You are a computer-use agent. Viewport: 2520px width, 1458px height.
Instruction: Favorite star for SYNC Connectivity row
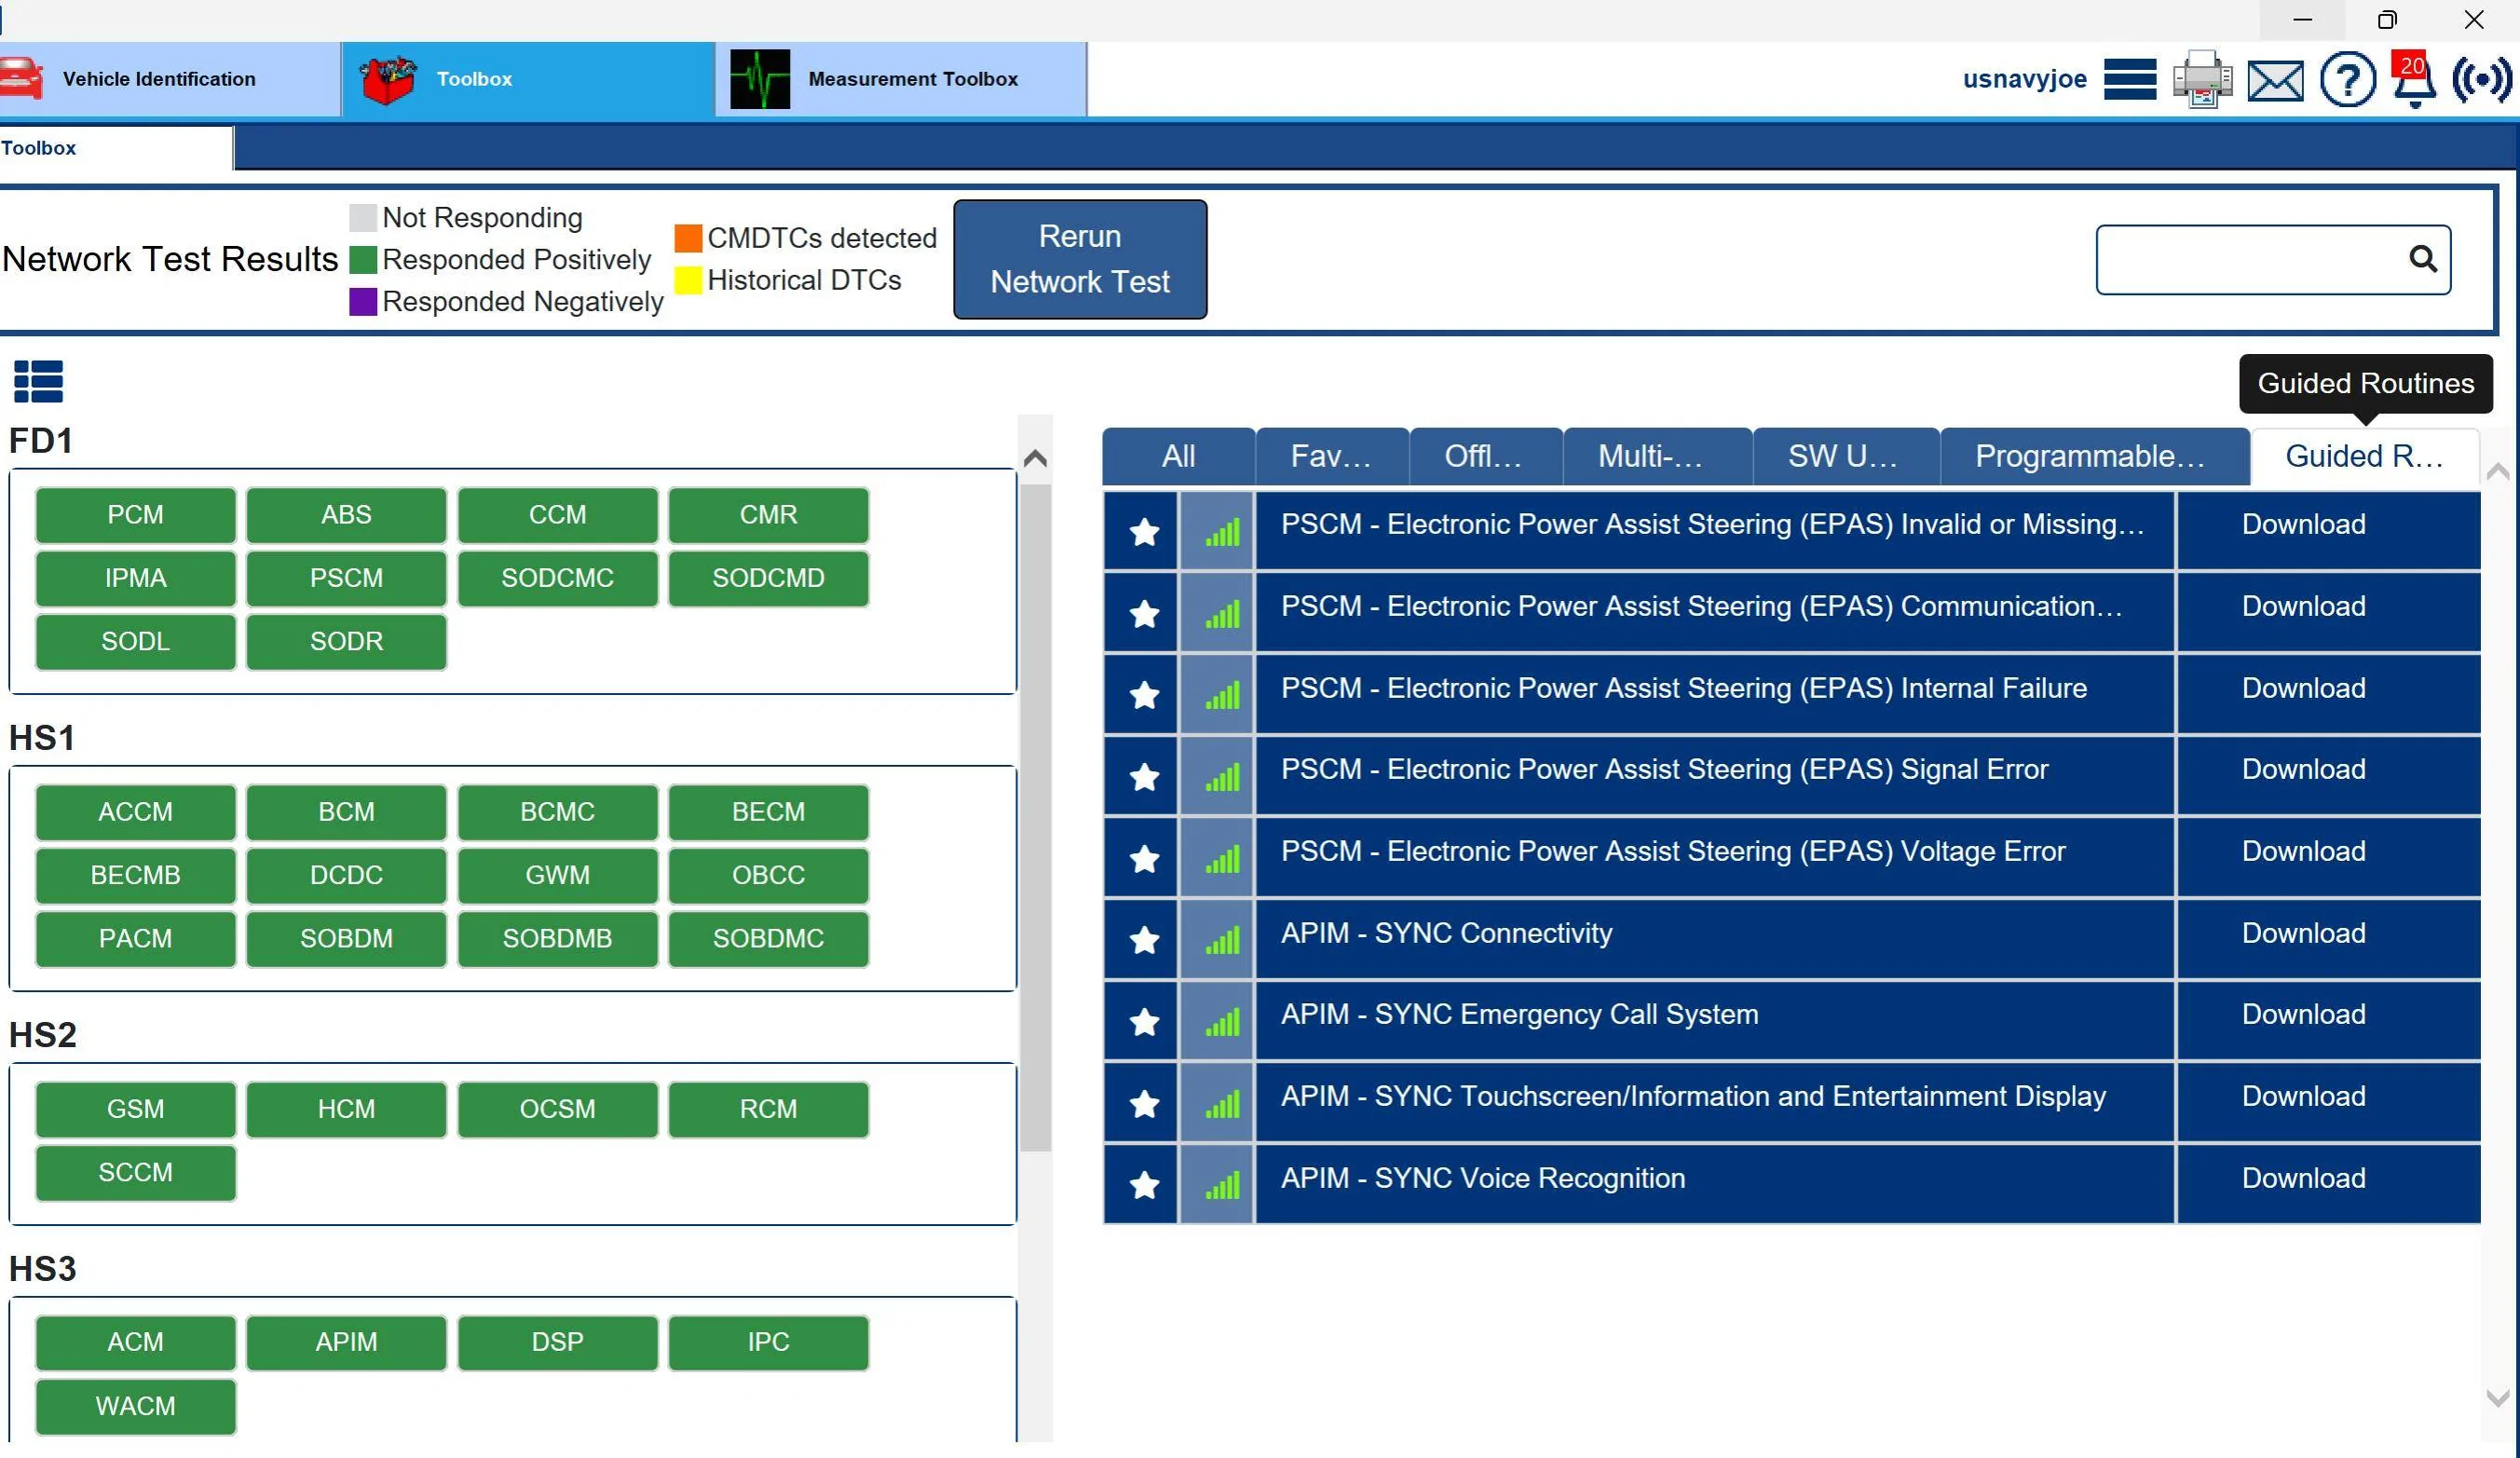click(1144, 940)
